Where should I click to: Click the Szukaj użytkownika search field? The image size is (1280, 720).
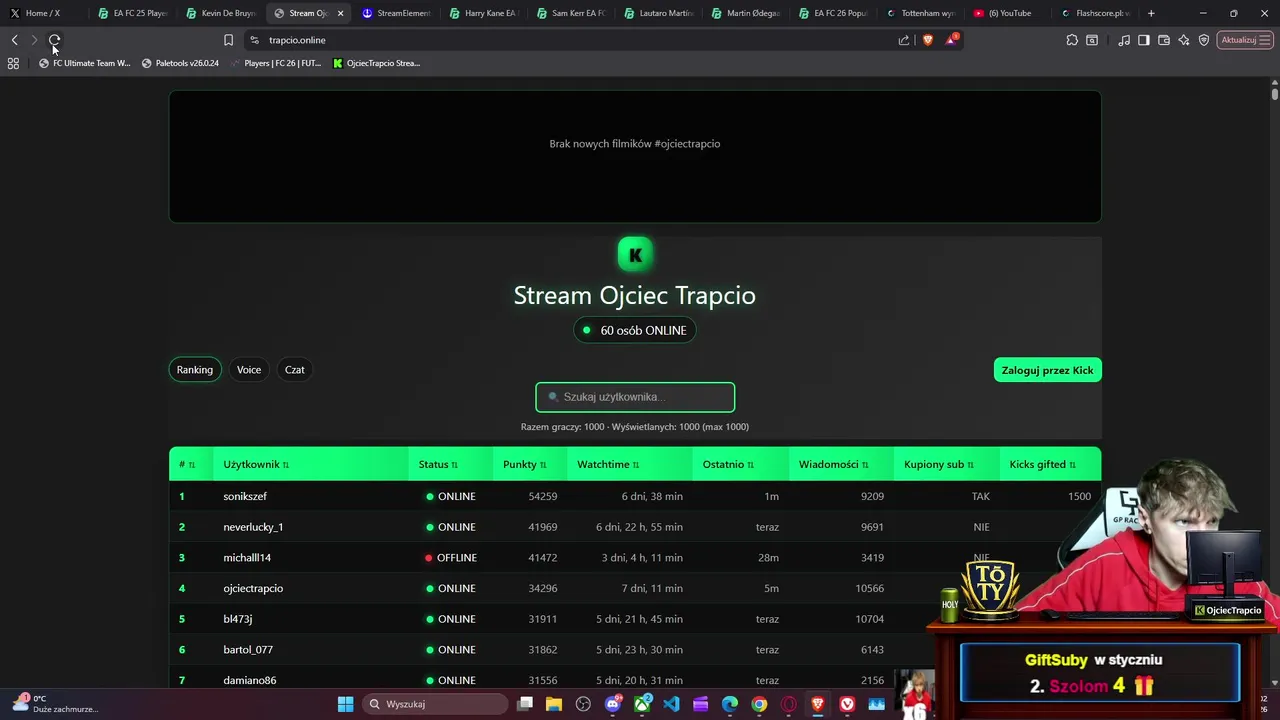pyautogui.click(x=635, y=397)
